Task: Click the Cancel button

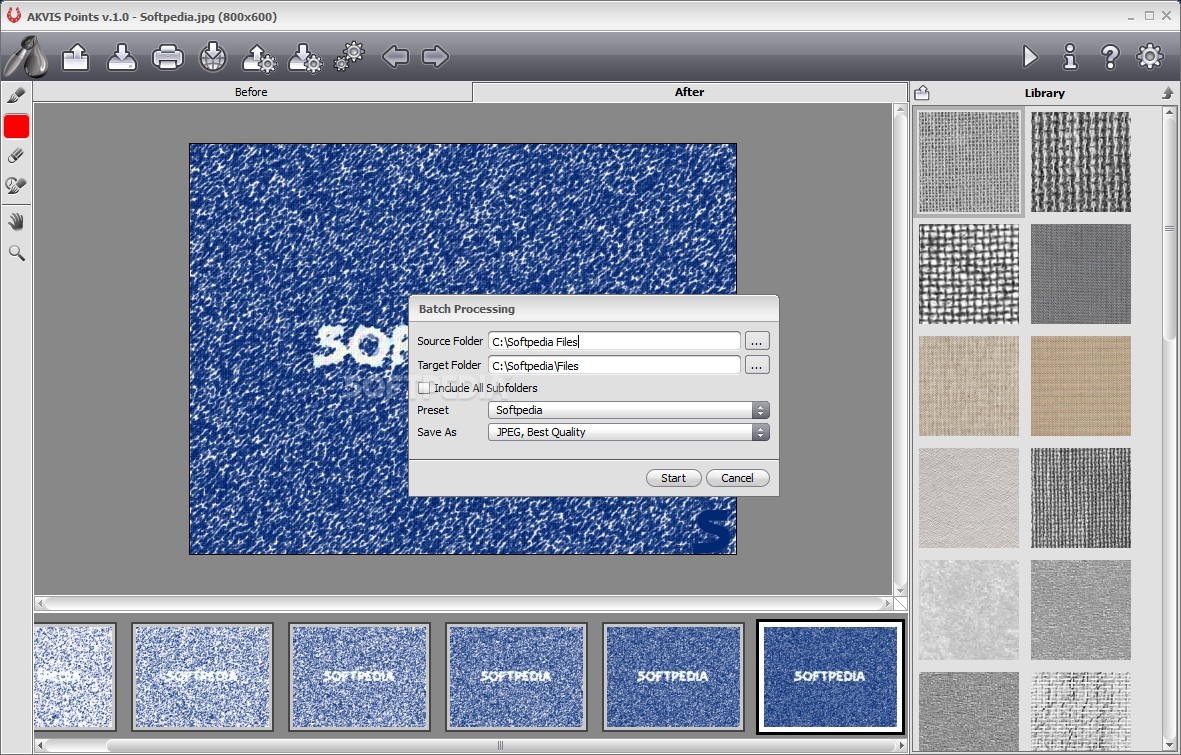Action: [x=737, y=478]
